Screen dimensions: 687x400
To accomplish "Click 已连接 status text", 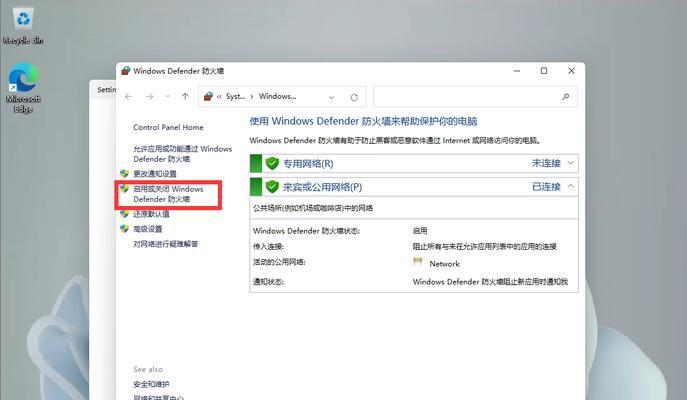I will pos(546,187).
